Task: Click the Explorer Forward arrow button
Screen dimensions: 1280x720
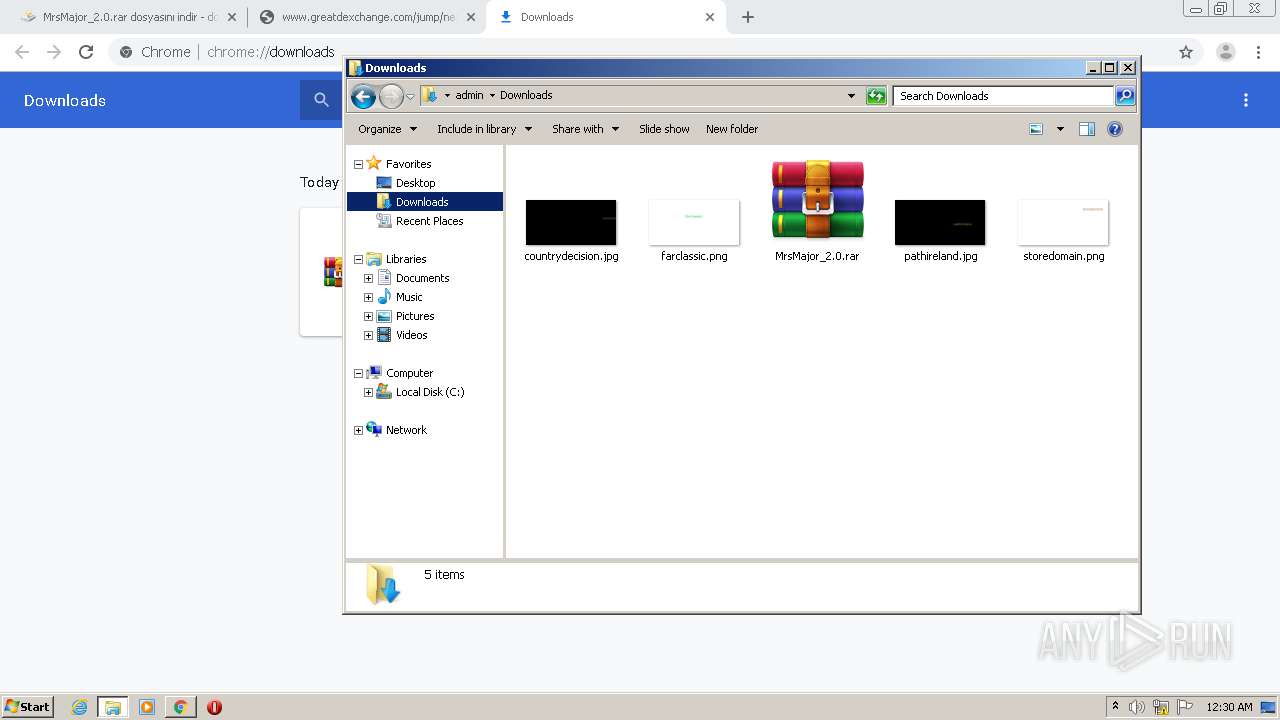Action: [x=391, y=96]
